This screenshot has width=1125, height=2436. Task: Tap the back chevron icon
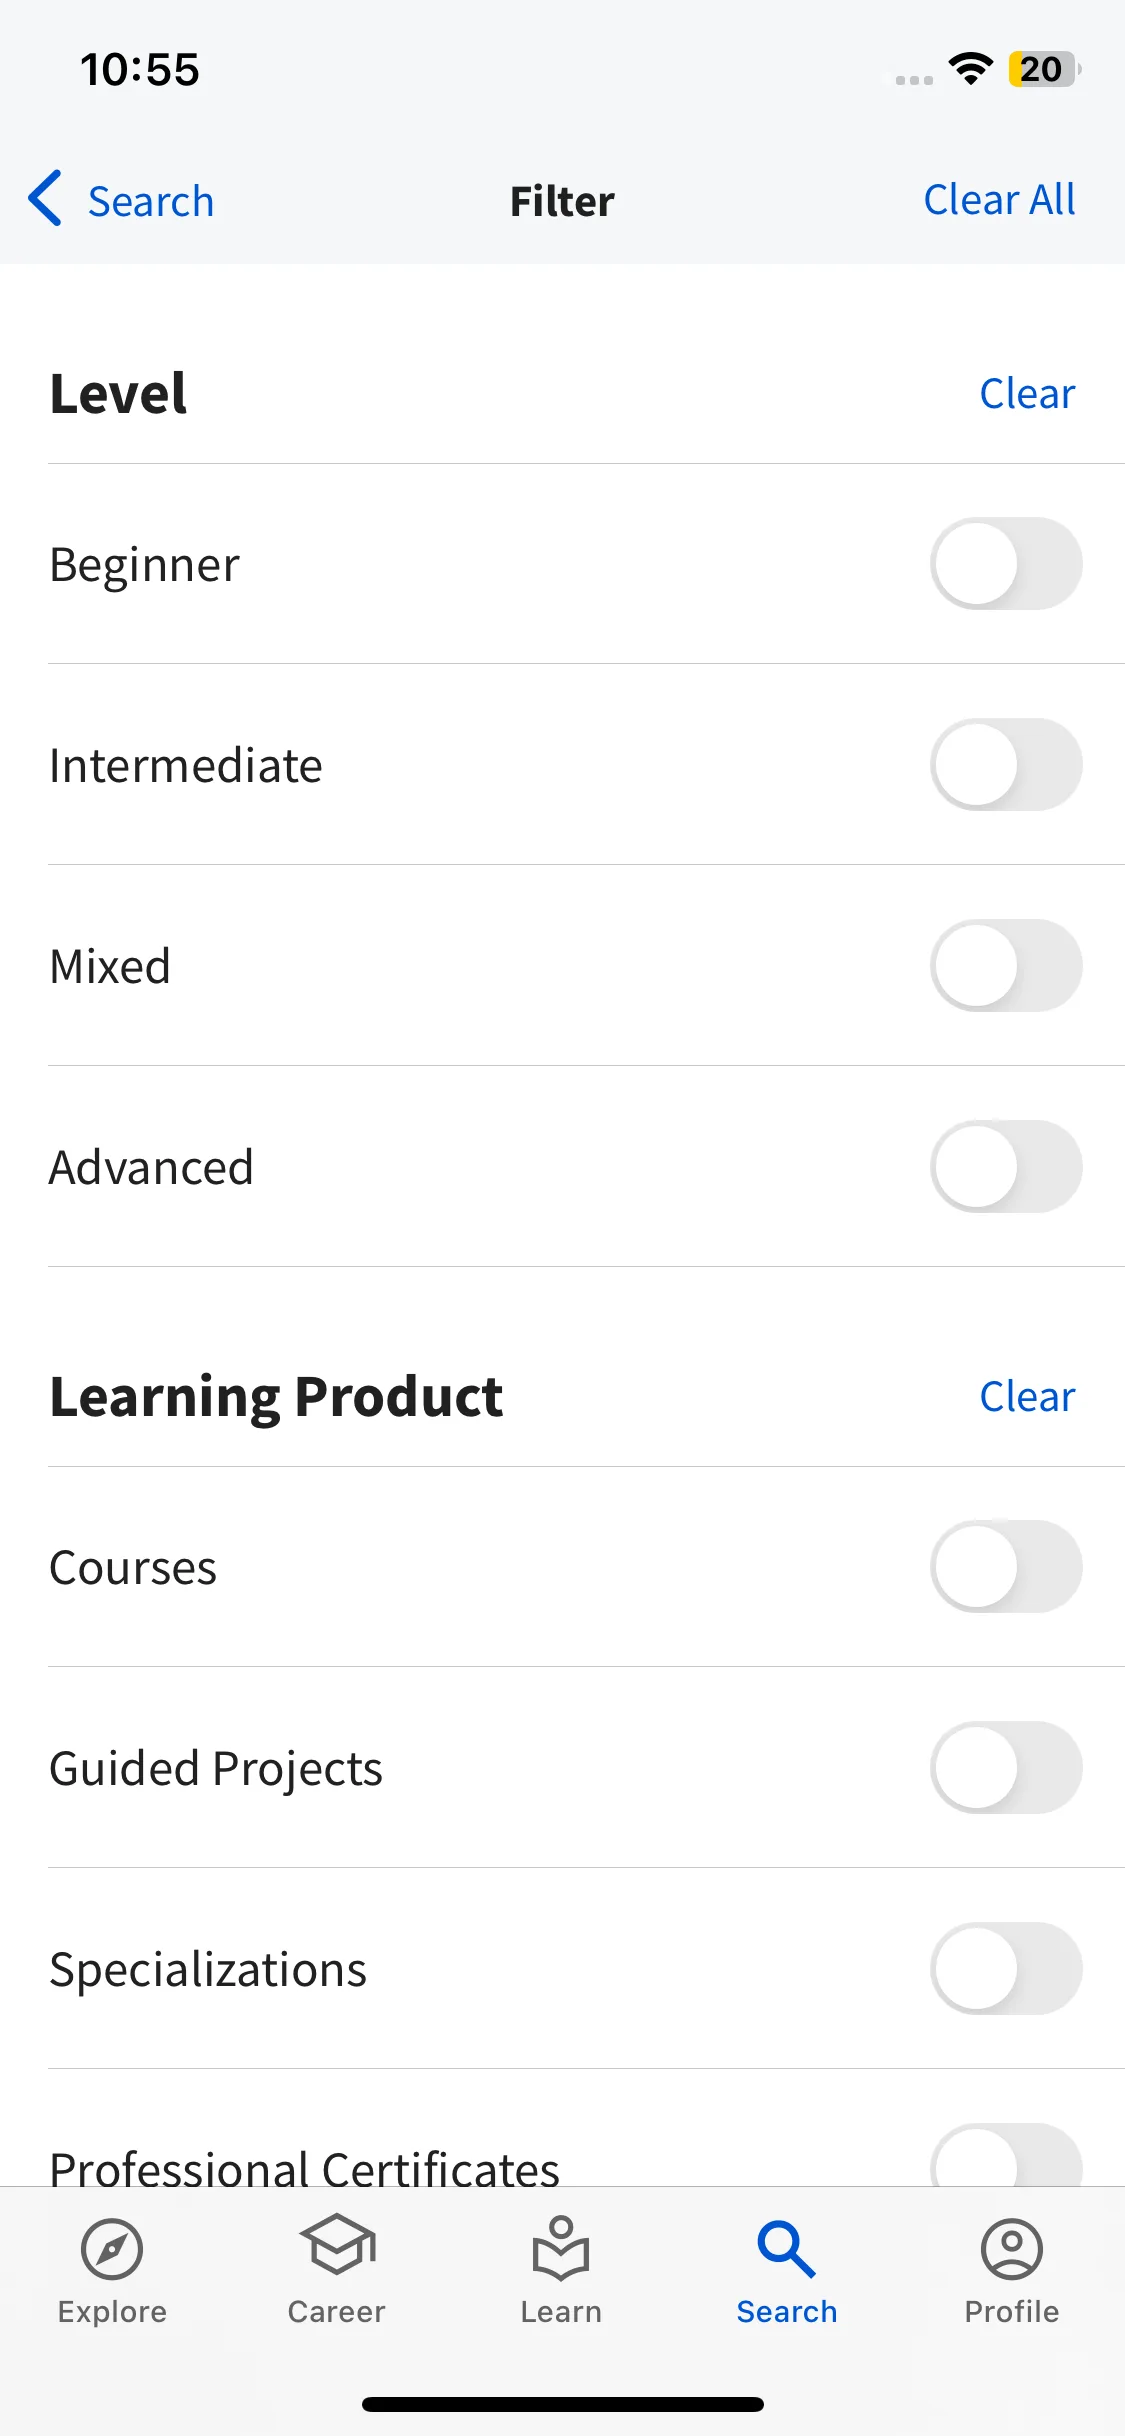pyautogui.click(x=45, y=198)
